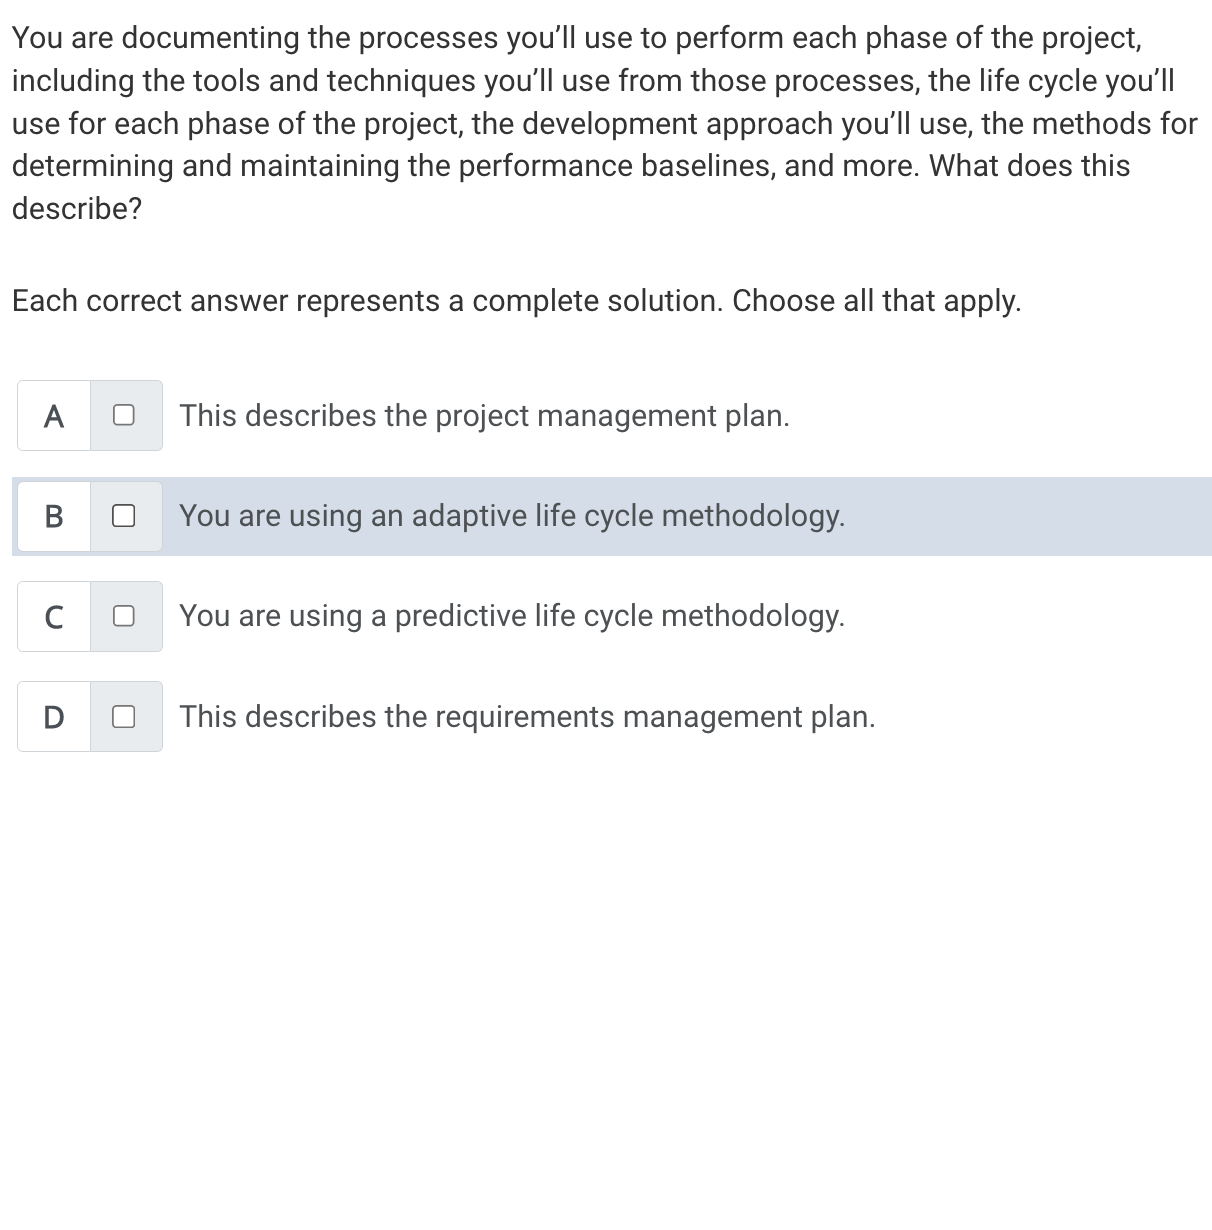Click the row stating 'You are using a predictive life cycle methodology'
1212x1230 pixels.
(513, 616)
